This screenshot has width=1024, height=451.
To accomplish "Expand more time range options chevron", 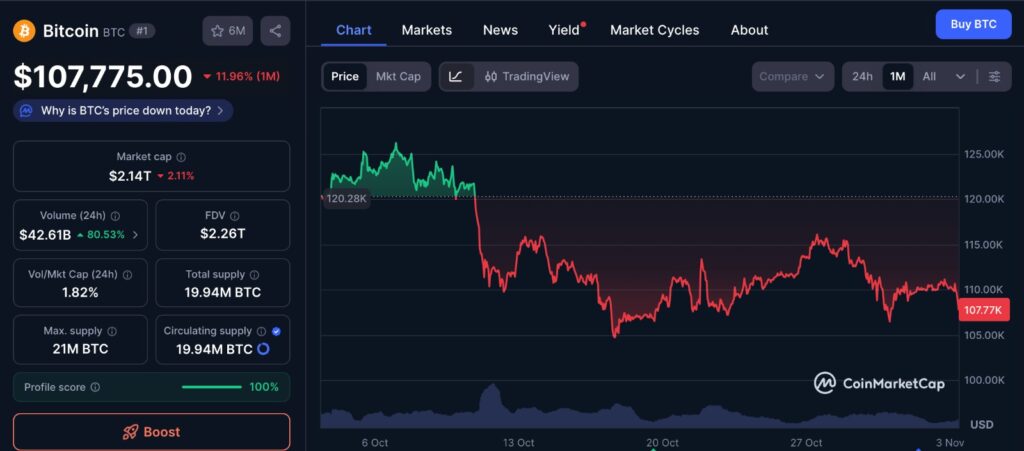I will [960, 76].
